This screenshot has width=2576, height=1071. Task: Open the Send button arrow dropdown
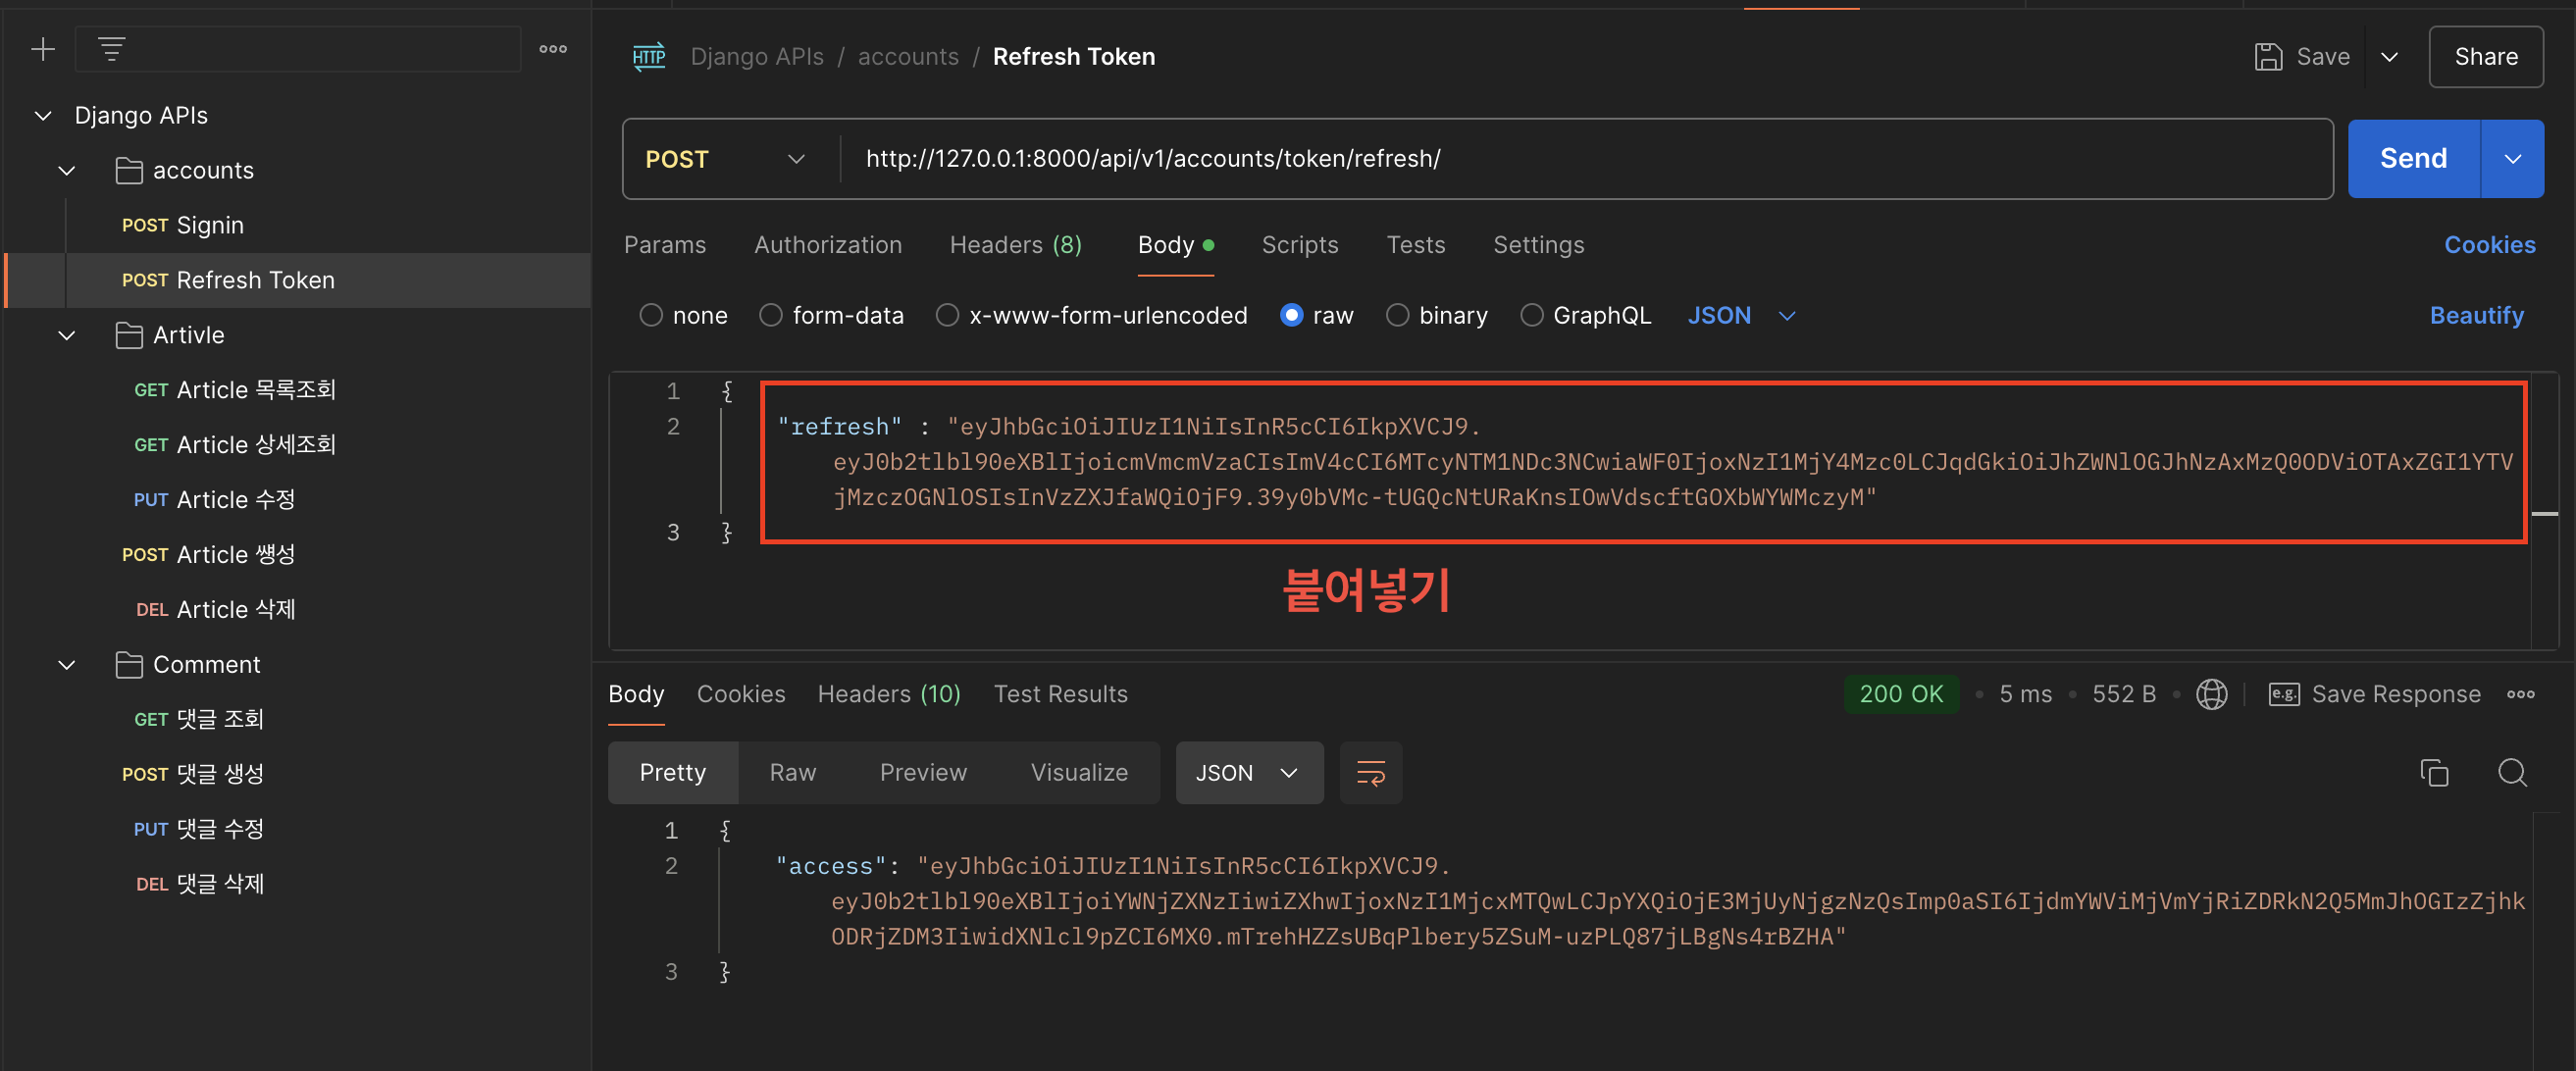[x=2512, y=159]
